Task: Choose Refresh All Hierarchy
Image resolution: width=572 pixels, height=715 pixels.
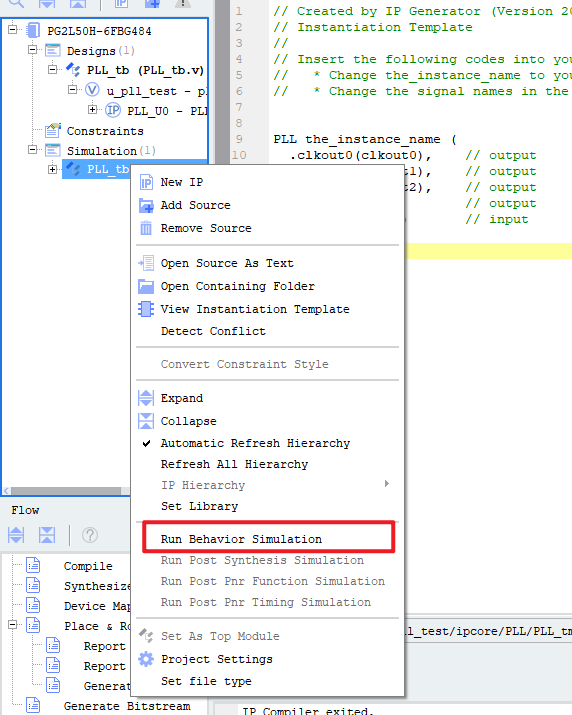Action: coord(268,464)
